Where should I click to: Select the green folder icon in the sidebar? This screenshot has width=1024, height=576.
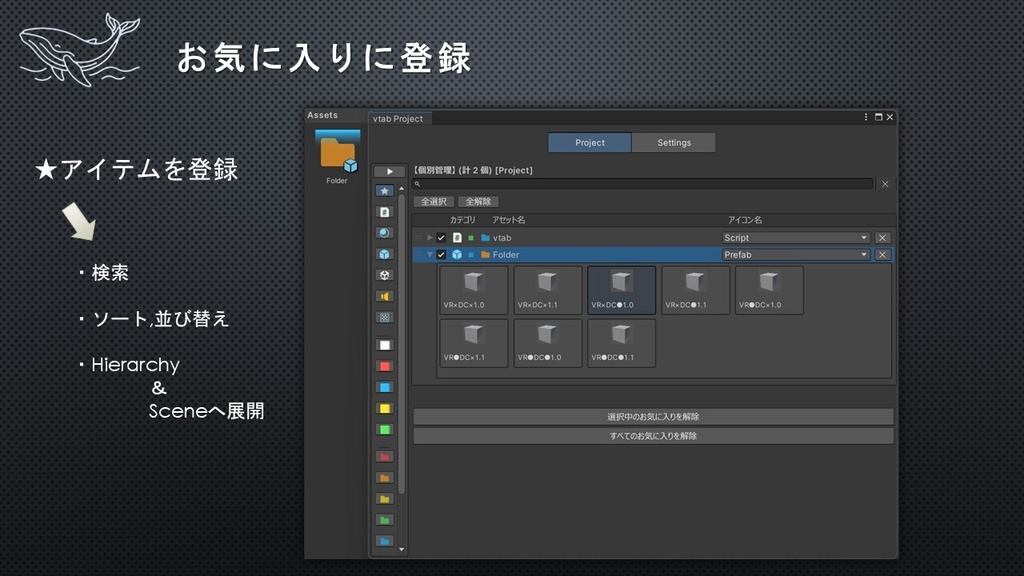(x=385, y=520)
